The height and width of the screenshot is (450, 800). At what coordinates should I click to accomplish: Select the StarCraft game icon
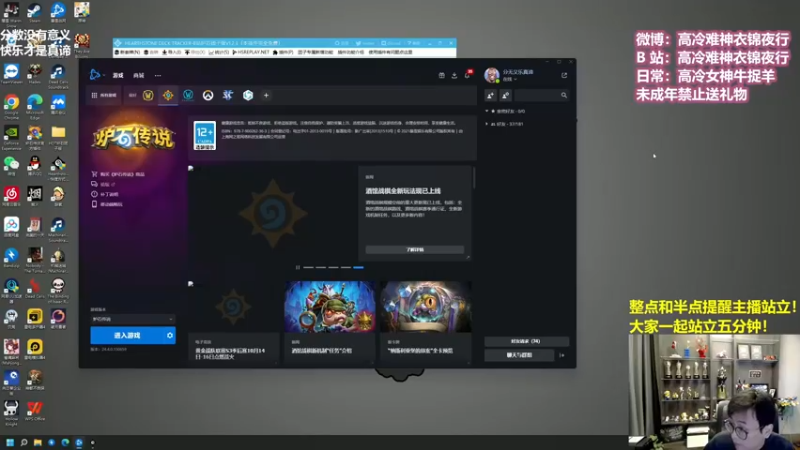(228, 95)
